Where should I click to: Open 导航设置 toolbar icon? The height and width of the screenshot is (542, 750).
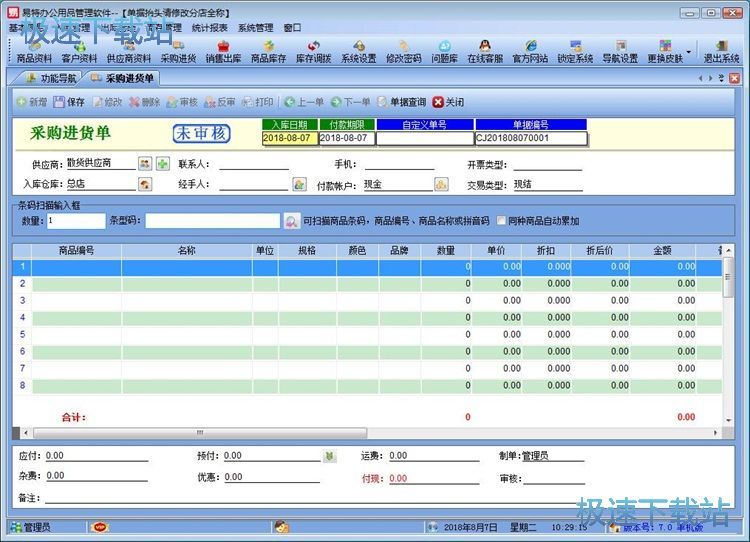tap(620, 52)
